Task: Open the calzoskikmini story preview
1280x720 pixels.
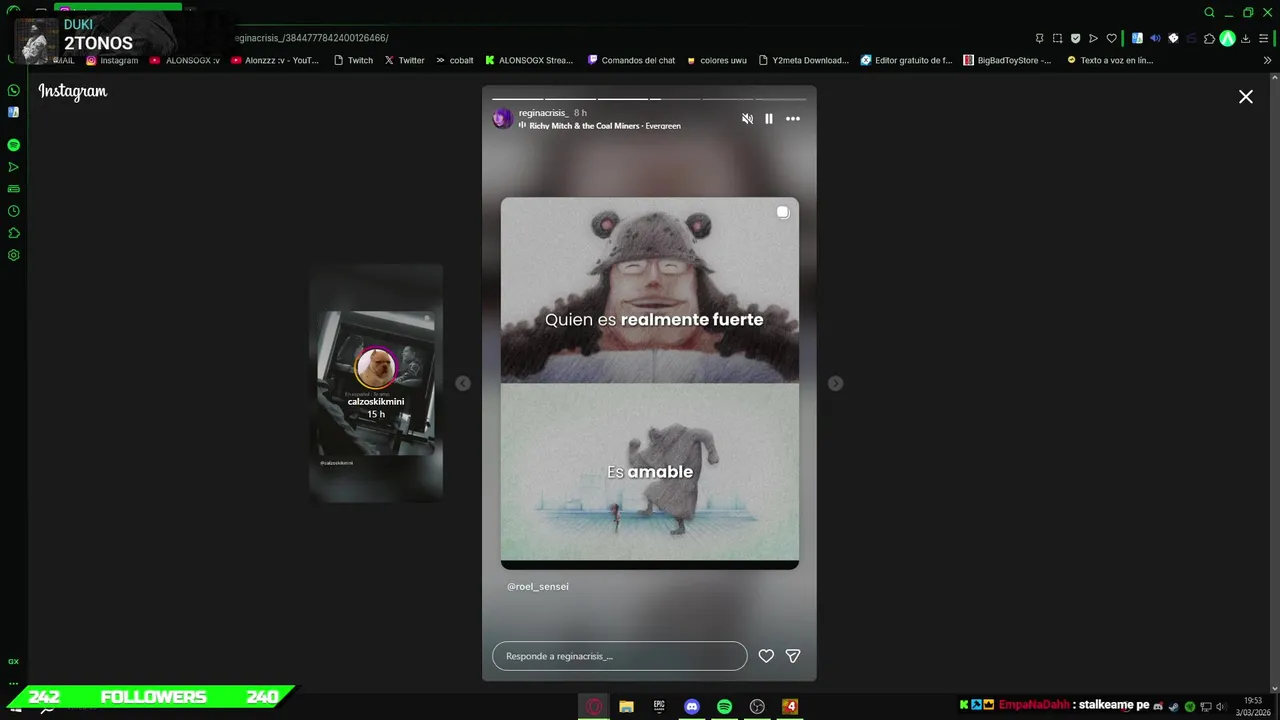Action: 376,384
